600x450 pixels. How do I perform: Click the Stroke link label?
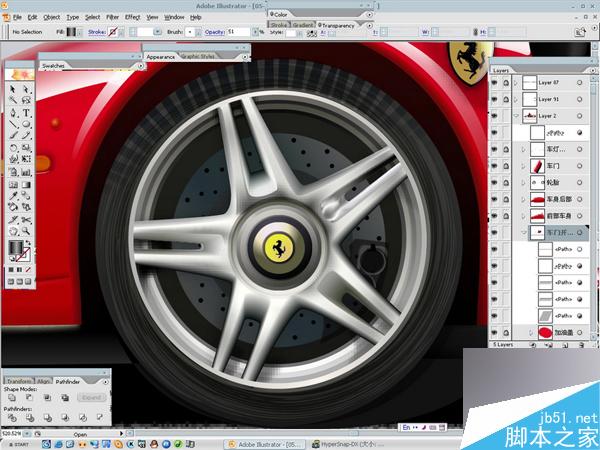tap(97, 32)
